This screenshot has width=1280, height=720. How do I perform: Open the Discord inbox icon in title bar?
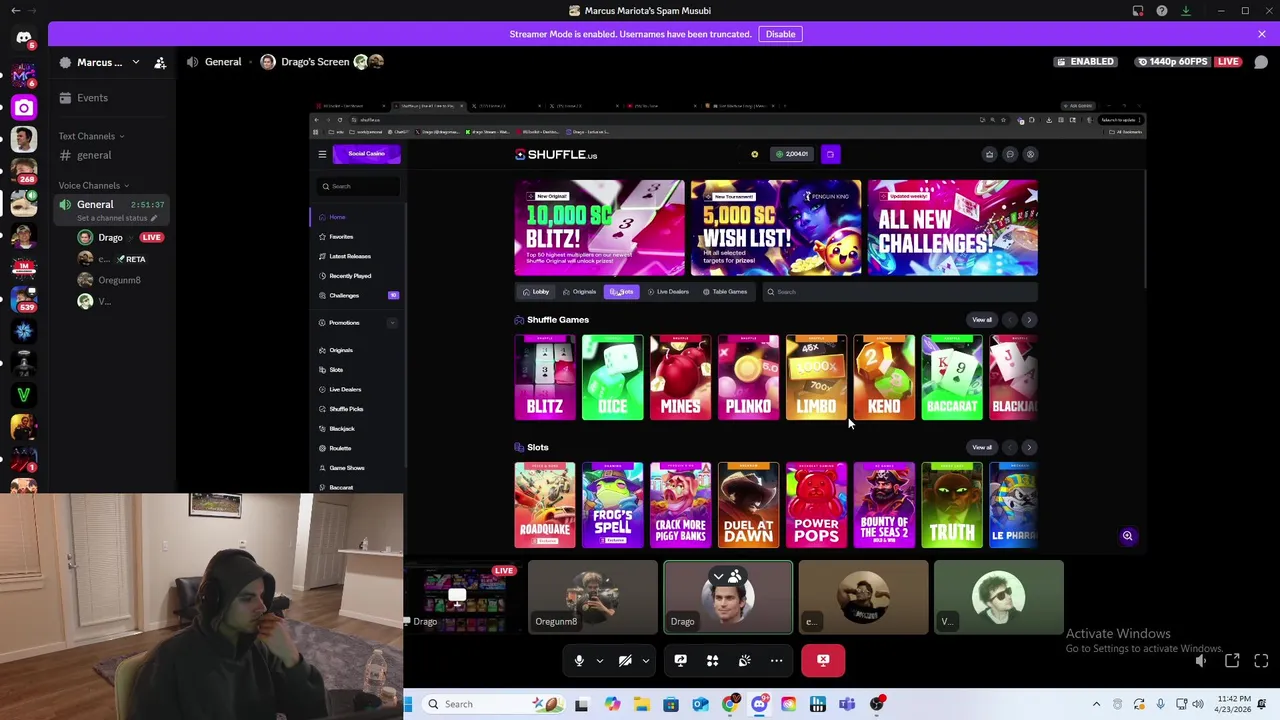[1137, 11]
